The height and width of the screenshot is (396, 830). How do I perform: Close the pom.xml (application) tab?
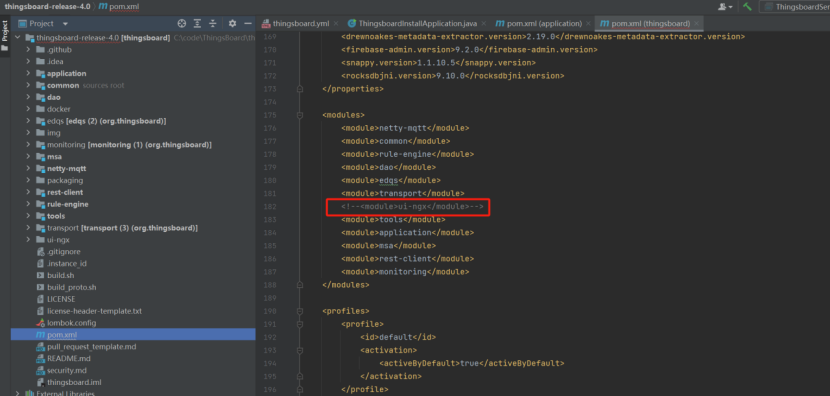589,23
